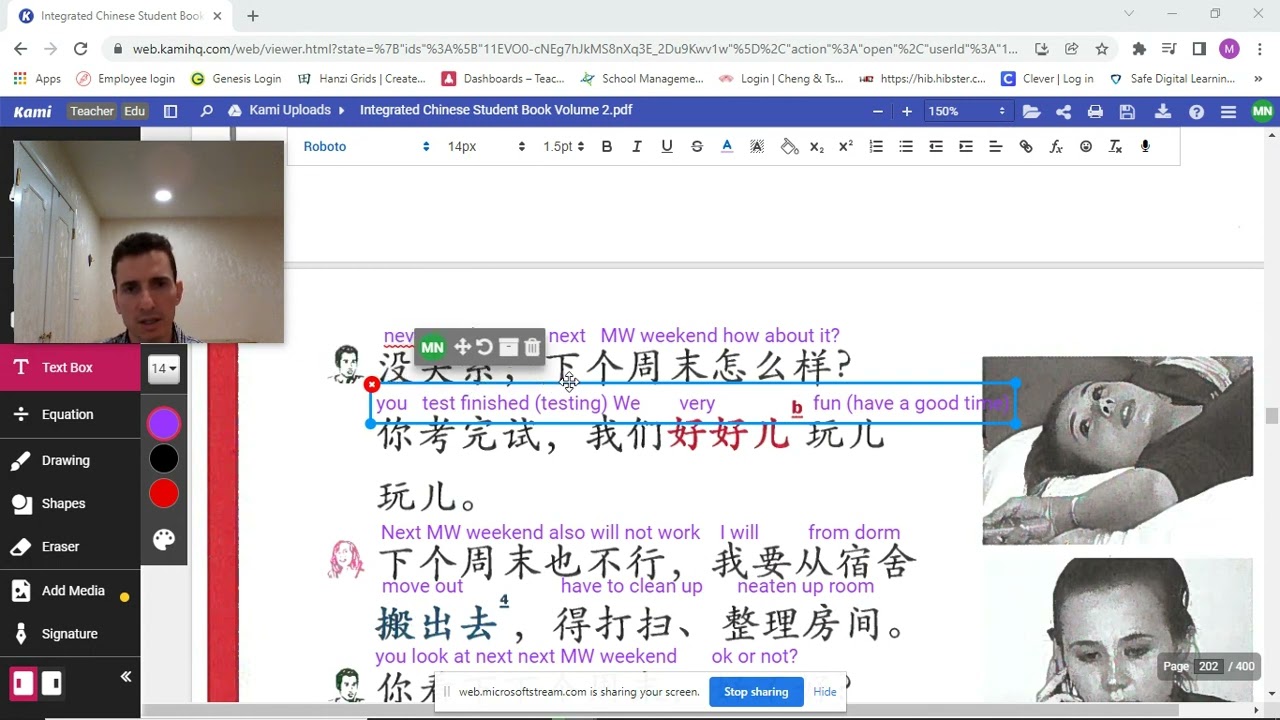Insert a hyperlink
Image resolution: width=1280 pixels, height=720 pixels.
(1026, 147)
